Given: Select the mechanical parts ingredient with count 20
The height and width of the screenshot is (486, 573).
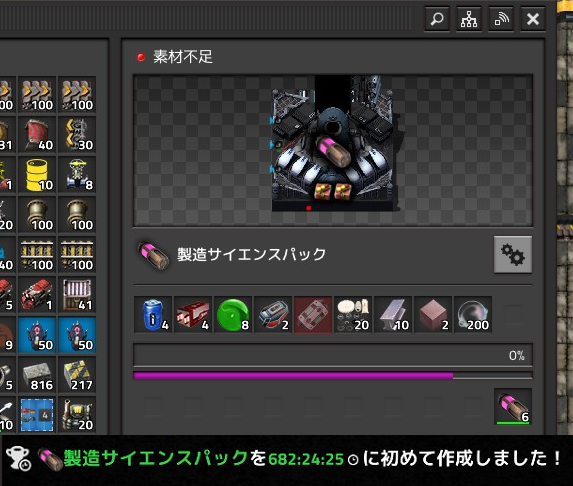Looking at the screenshot, I should pos(353,315).
